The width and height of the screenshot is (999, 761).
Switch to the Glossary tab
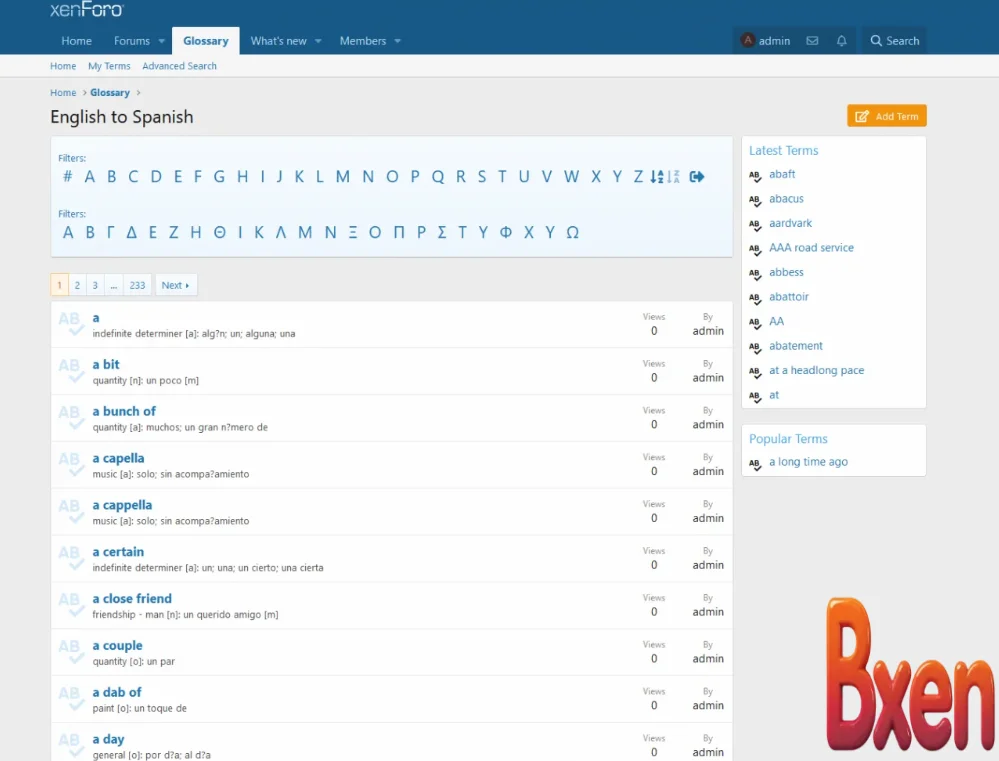coord(205,41)
